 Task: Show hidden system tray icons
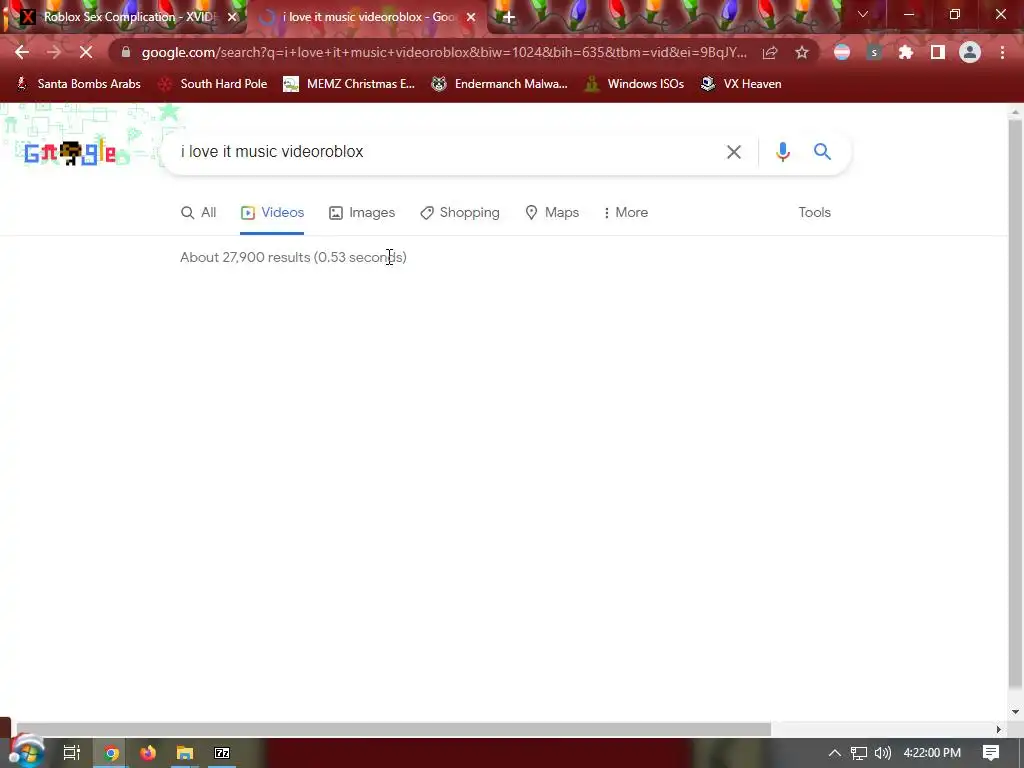835,753
